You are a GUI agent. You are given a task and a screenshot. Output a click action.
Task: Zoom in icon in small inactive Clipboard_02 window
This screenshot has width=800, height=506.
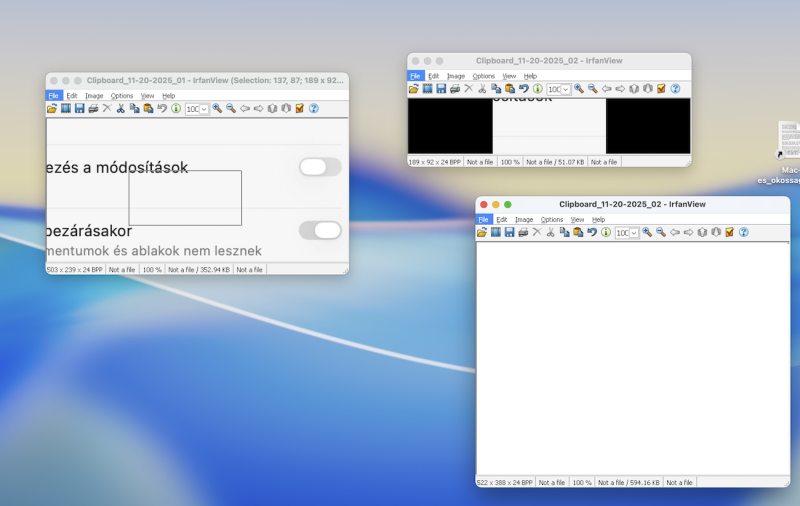(579, 89)
